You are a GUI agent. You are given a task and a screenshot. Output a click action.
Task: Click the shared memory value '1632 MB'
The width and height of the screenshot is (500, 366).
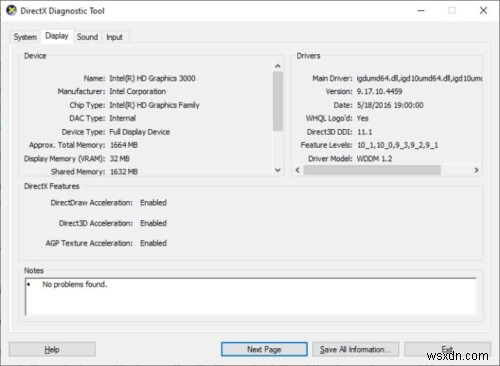pyautogui.click(x=124, y=172)
